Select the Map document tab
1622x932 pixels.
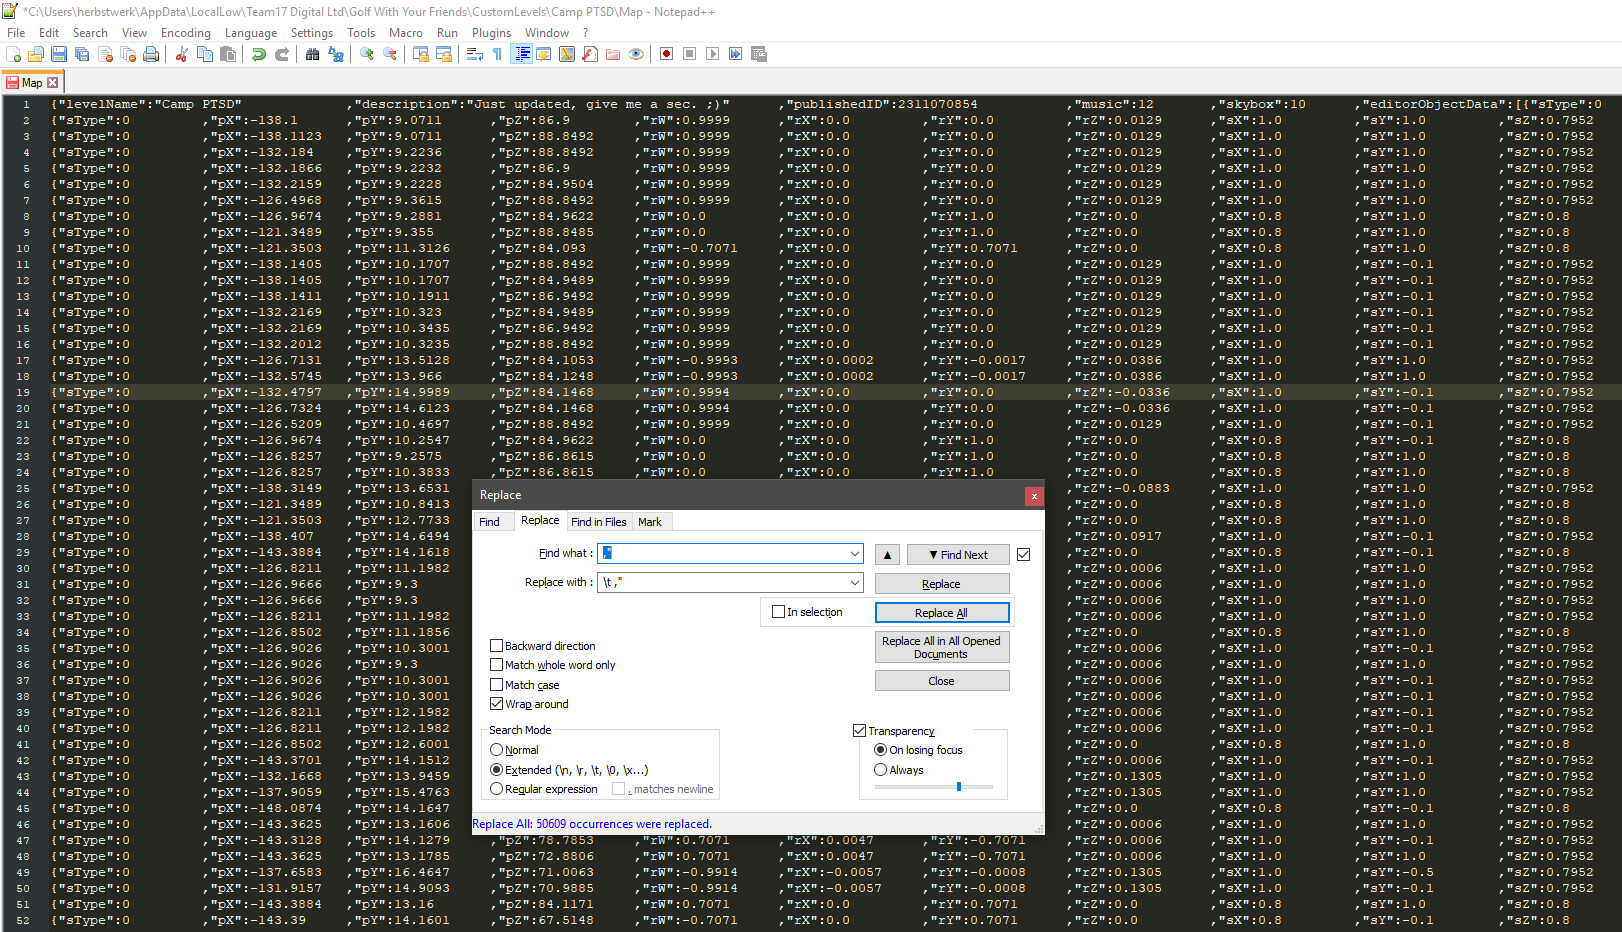pos(32,83)
